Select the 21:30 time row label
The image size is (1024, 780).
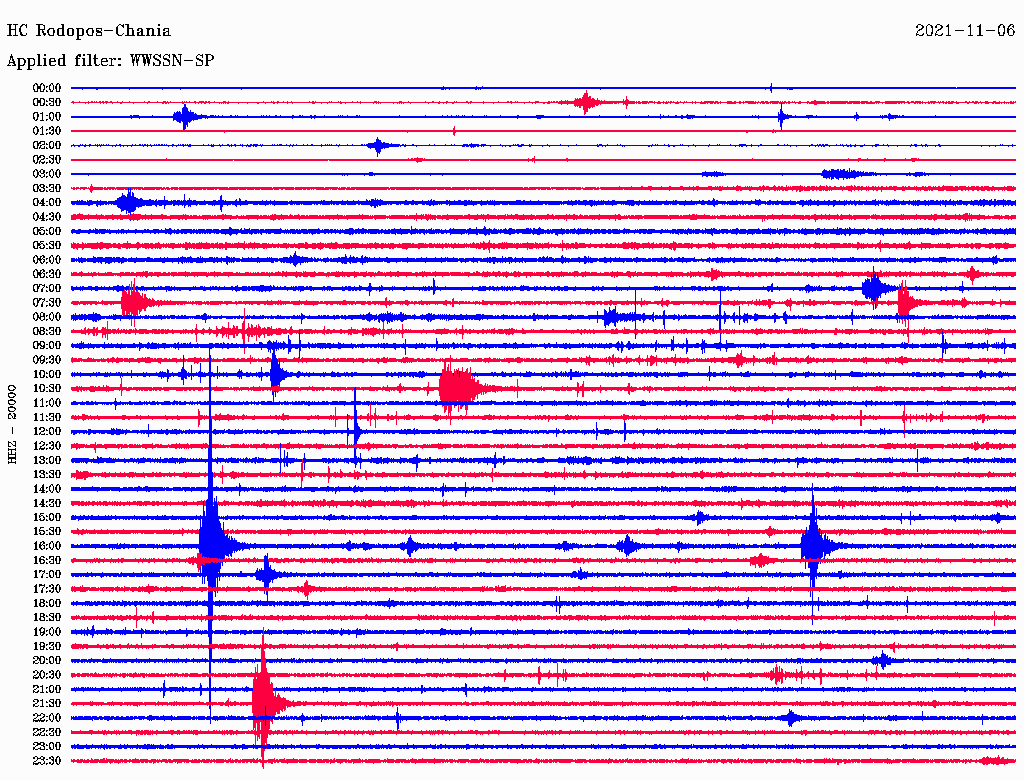(47, 704)
